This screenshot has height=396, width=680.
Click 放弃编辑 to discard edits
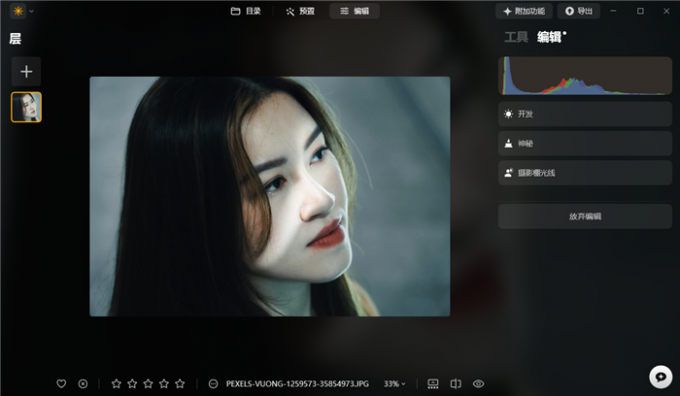[585, 216]
